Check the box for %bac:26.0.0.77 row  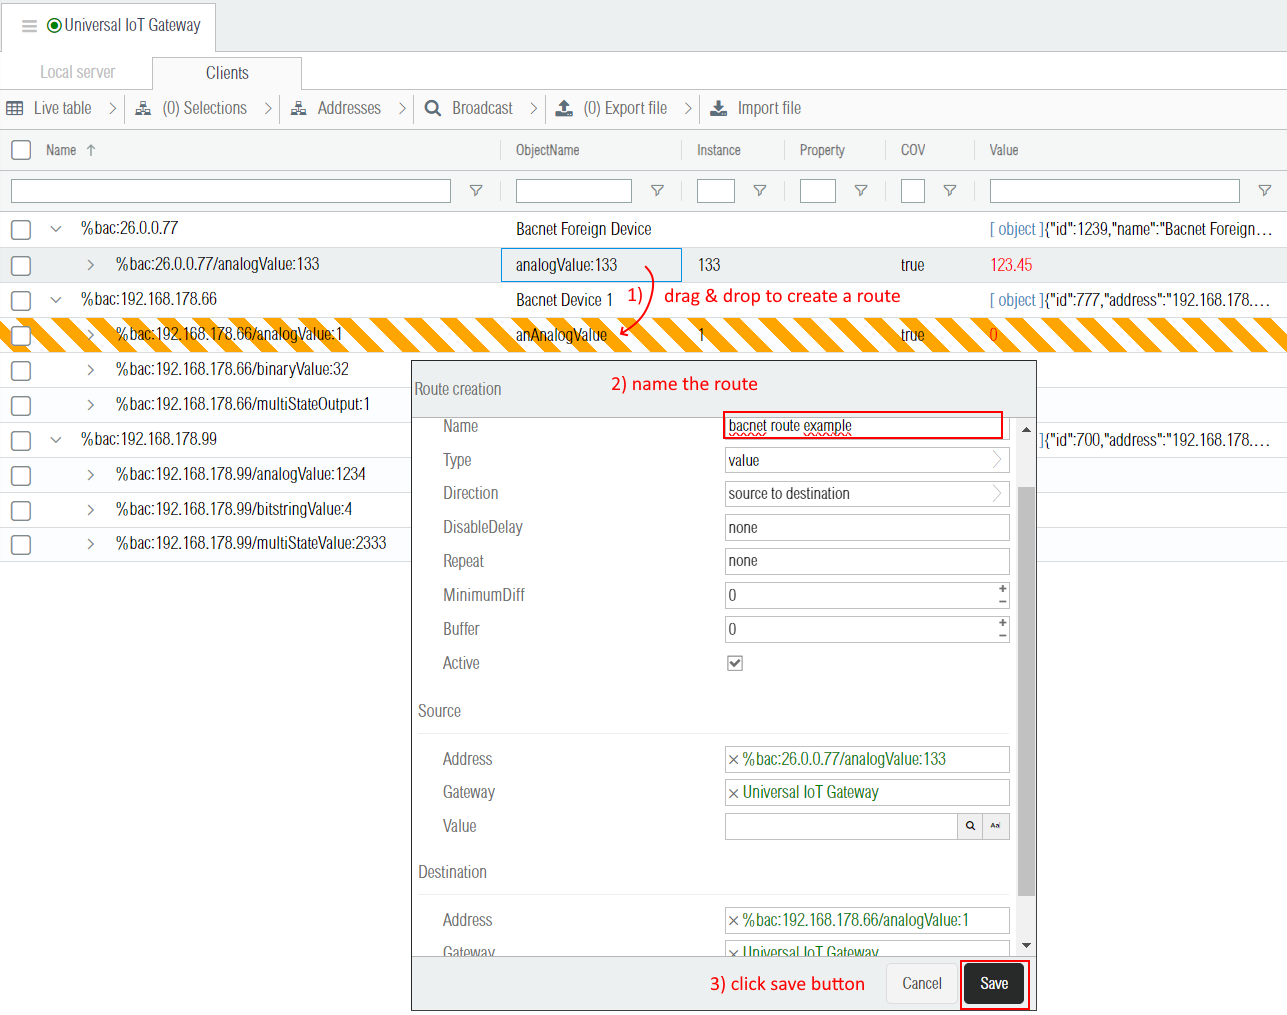[x=21, y=230]
